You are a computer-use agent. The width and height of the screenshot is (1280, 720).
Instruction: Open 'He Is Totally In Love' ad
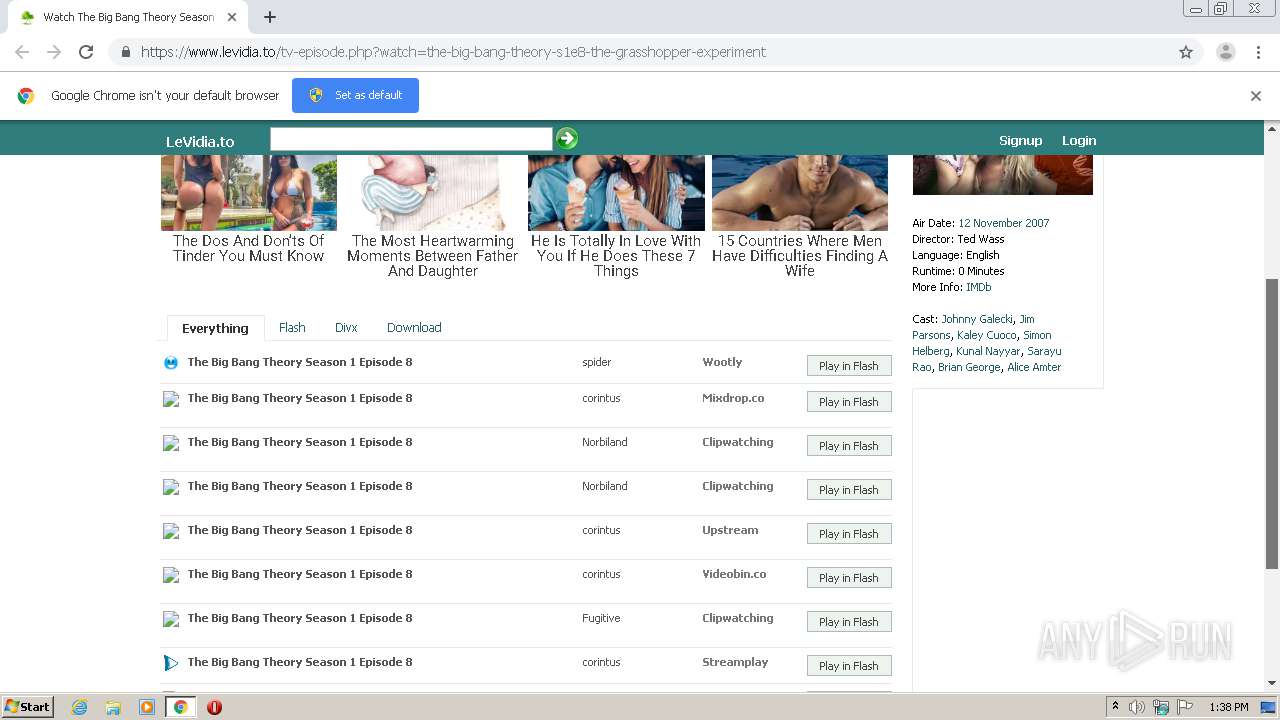616,216
